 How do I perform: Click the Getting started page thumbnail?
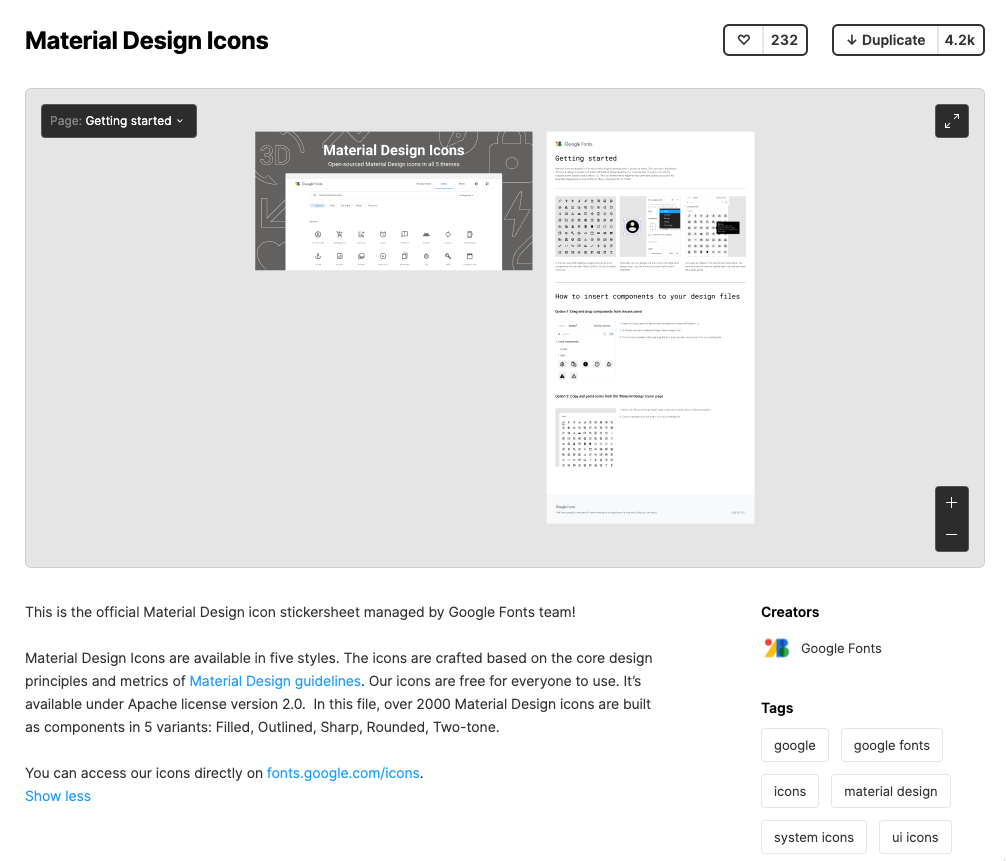point(650,325)
